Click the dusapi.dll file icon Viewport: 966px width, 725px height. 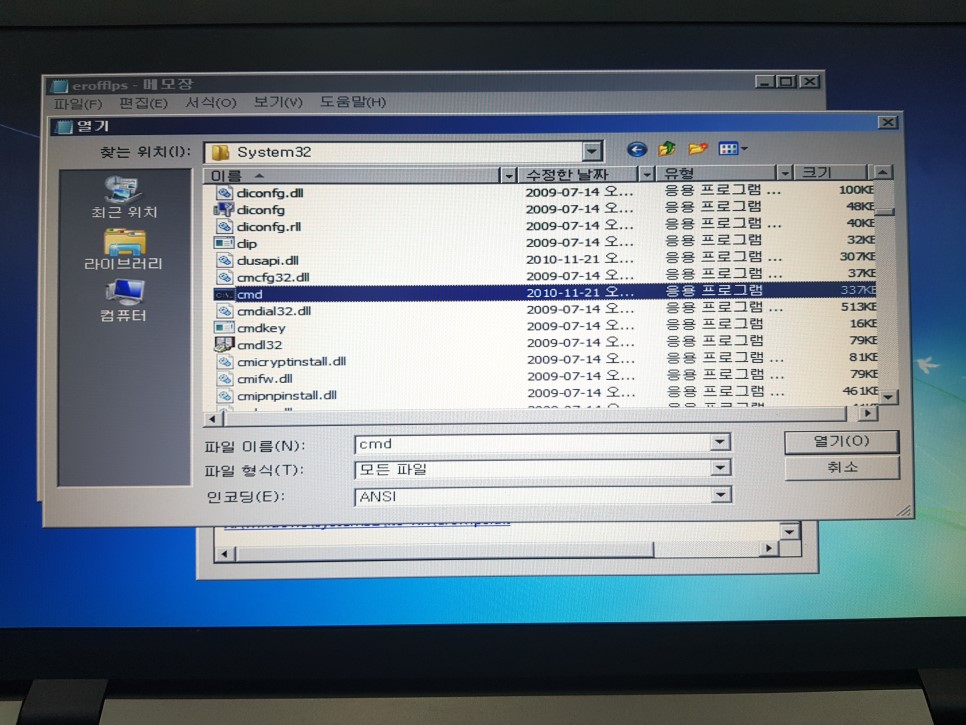(224, 260)
